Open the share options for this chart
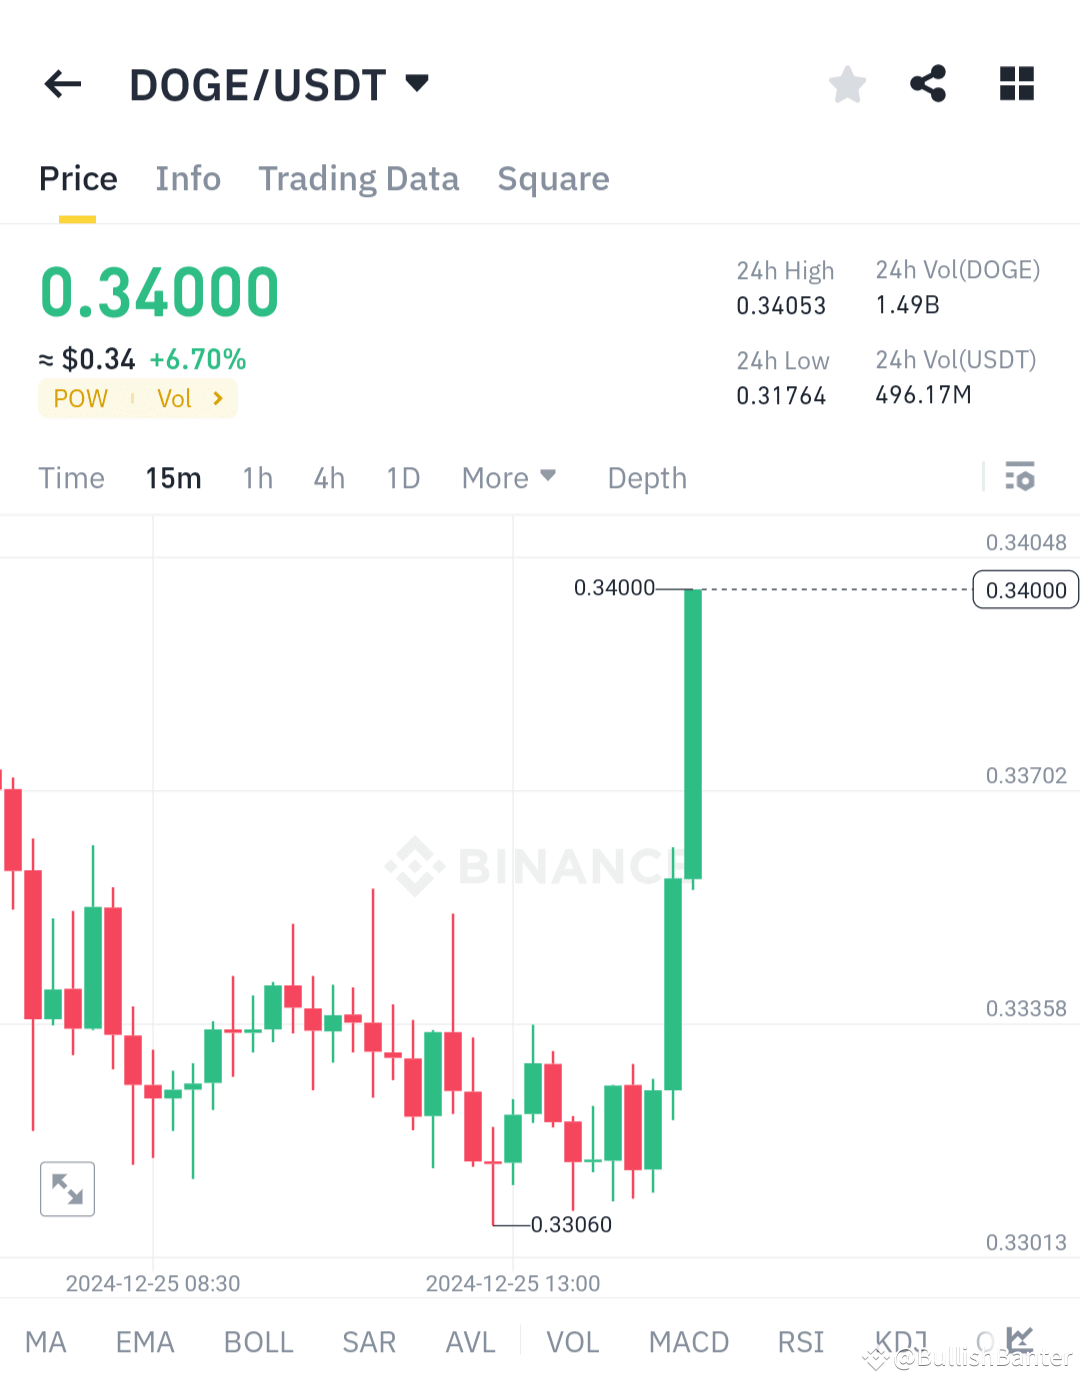Viewport: 1080px width, 1380px height. tap(928, 84)
